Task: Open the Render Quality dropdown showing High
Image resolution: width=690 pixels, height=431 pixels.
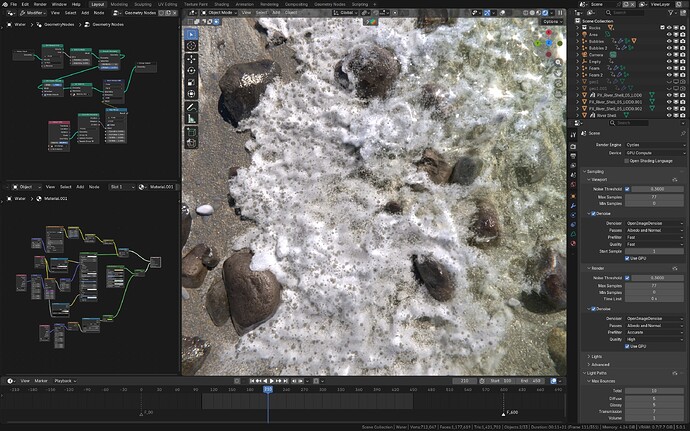Action: (x=654, y=339)
